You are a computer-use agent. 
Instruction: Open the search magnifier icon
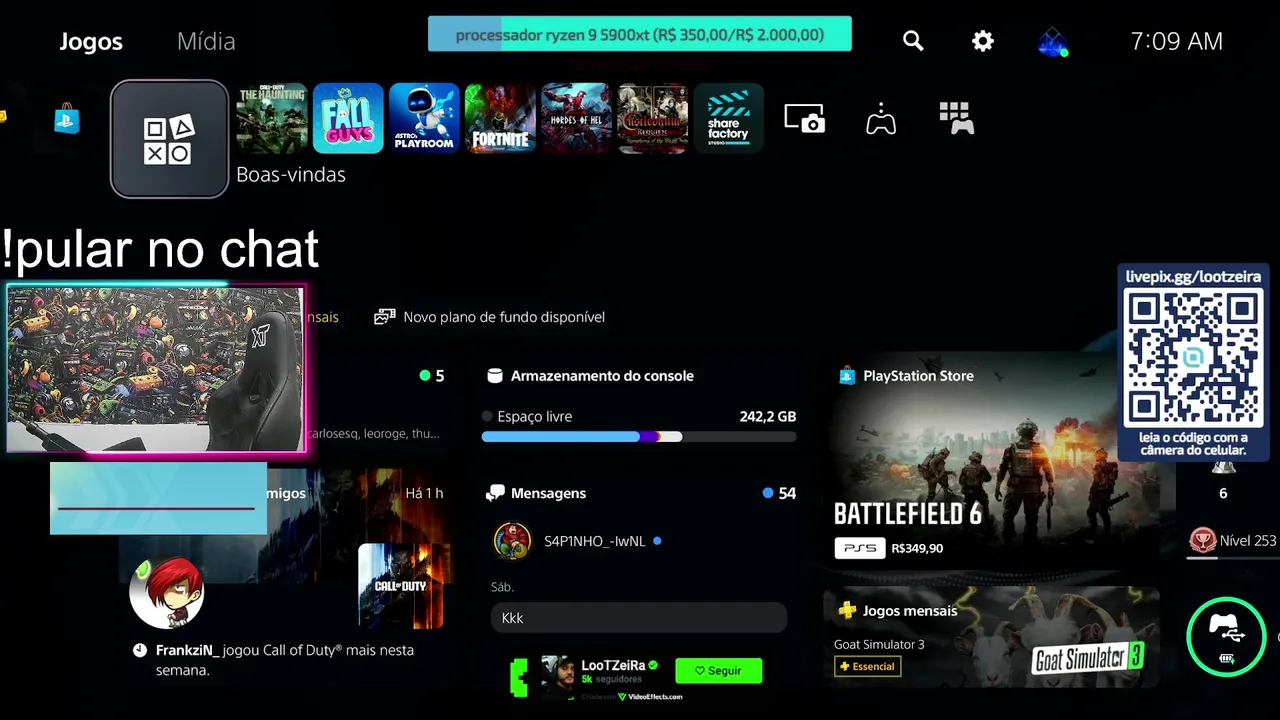click(x=913, y=41)
